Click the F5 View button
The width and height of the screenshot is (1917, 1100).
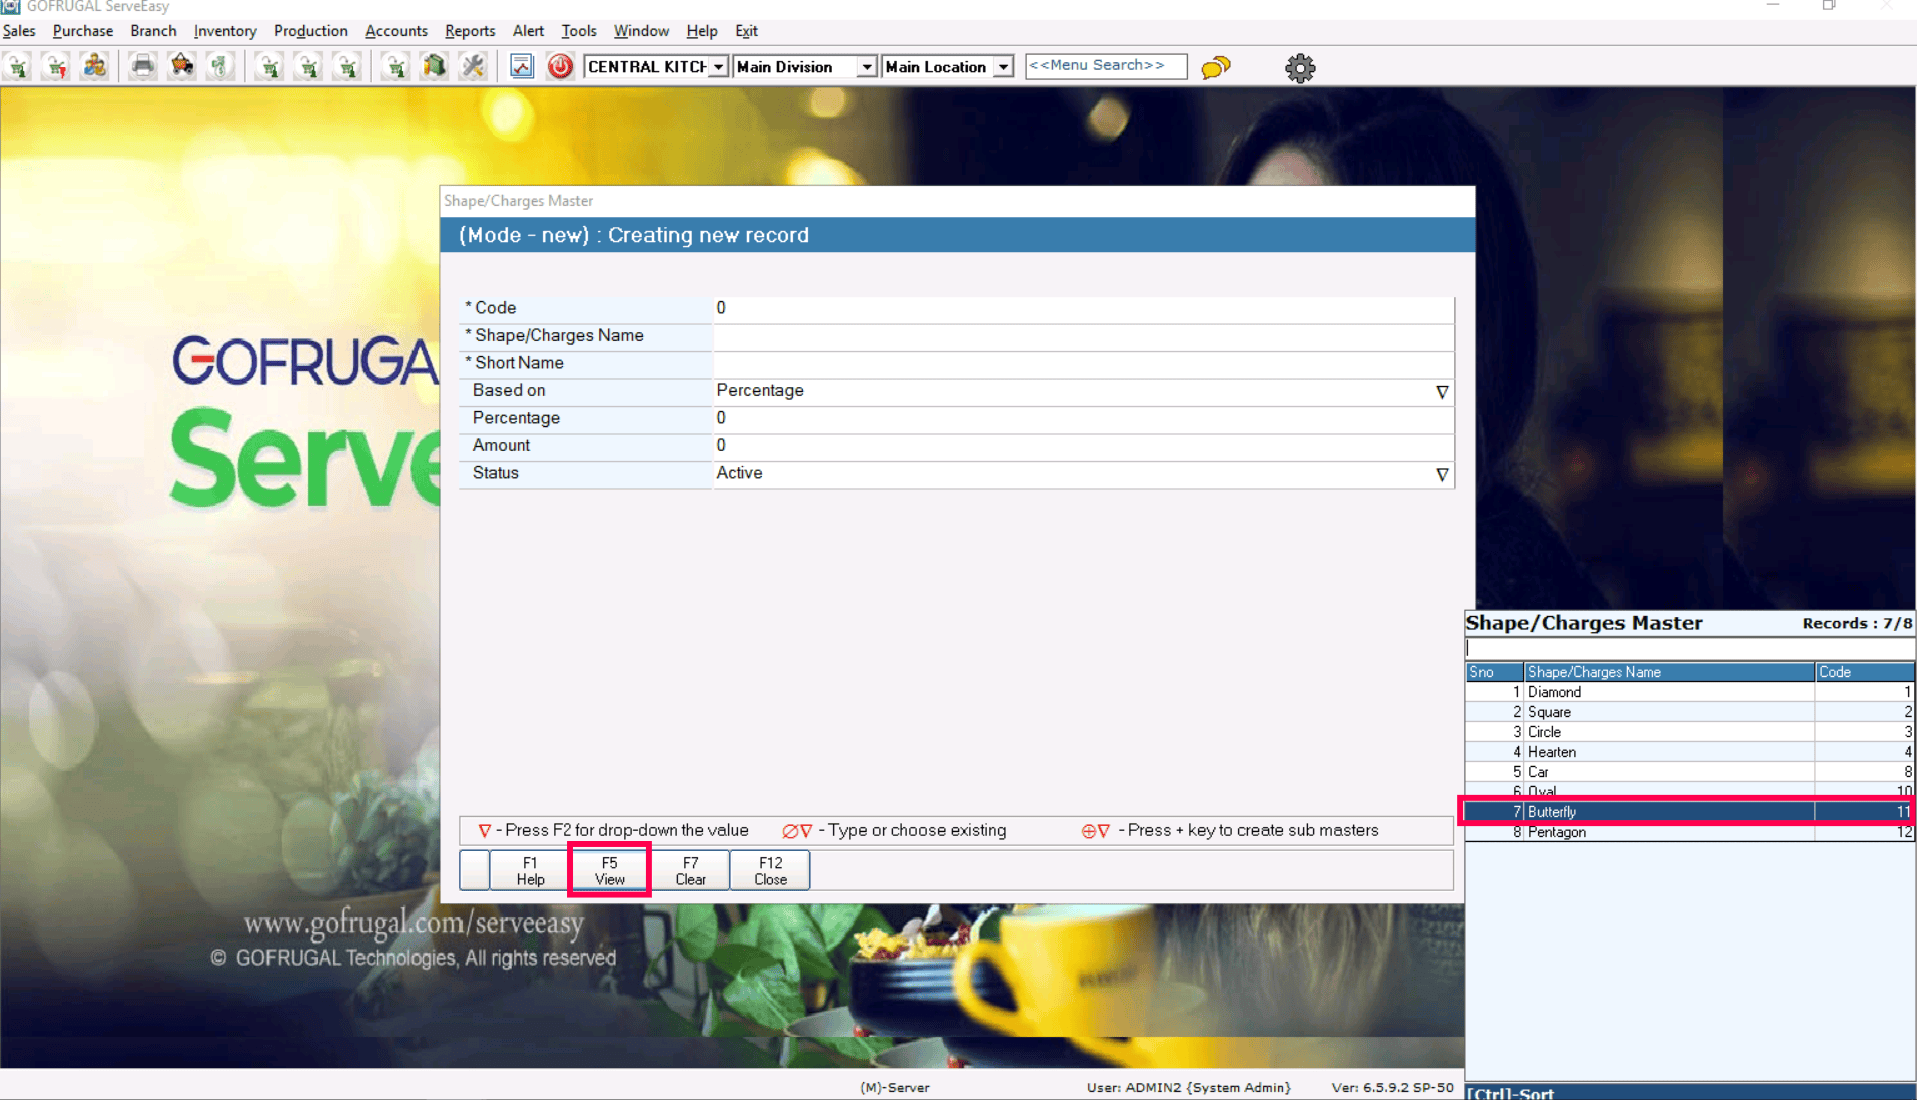610,870
